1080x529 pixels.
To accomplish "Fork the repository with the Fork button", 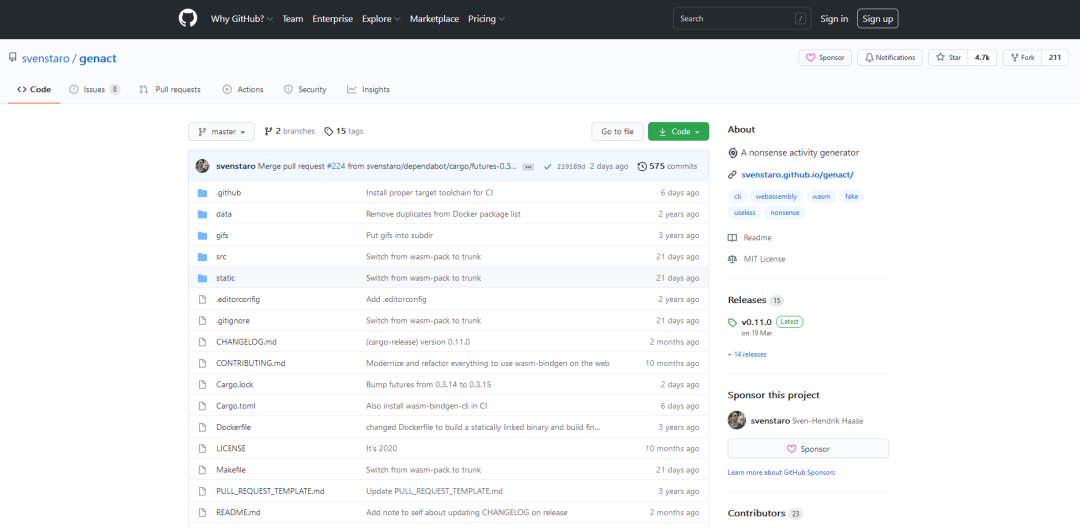I will click(x=1022, y=58).
